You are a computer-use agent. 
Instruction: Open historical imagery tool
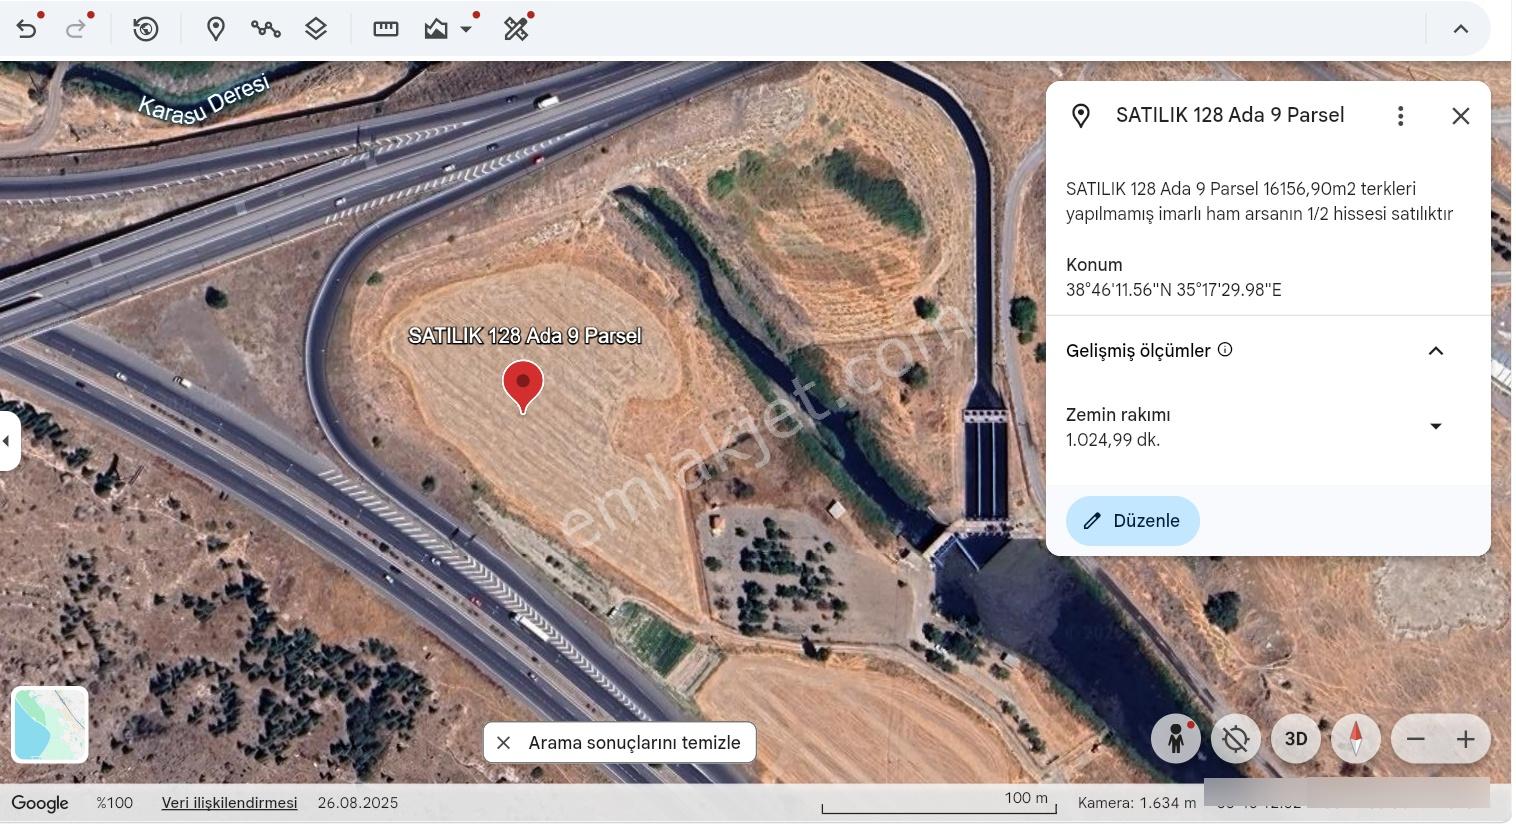[x=146, y=29]
